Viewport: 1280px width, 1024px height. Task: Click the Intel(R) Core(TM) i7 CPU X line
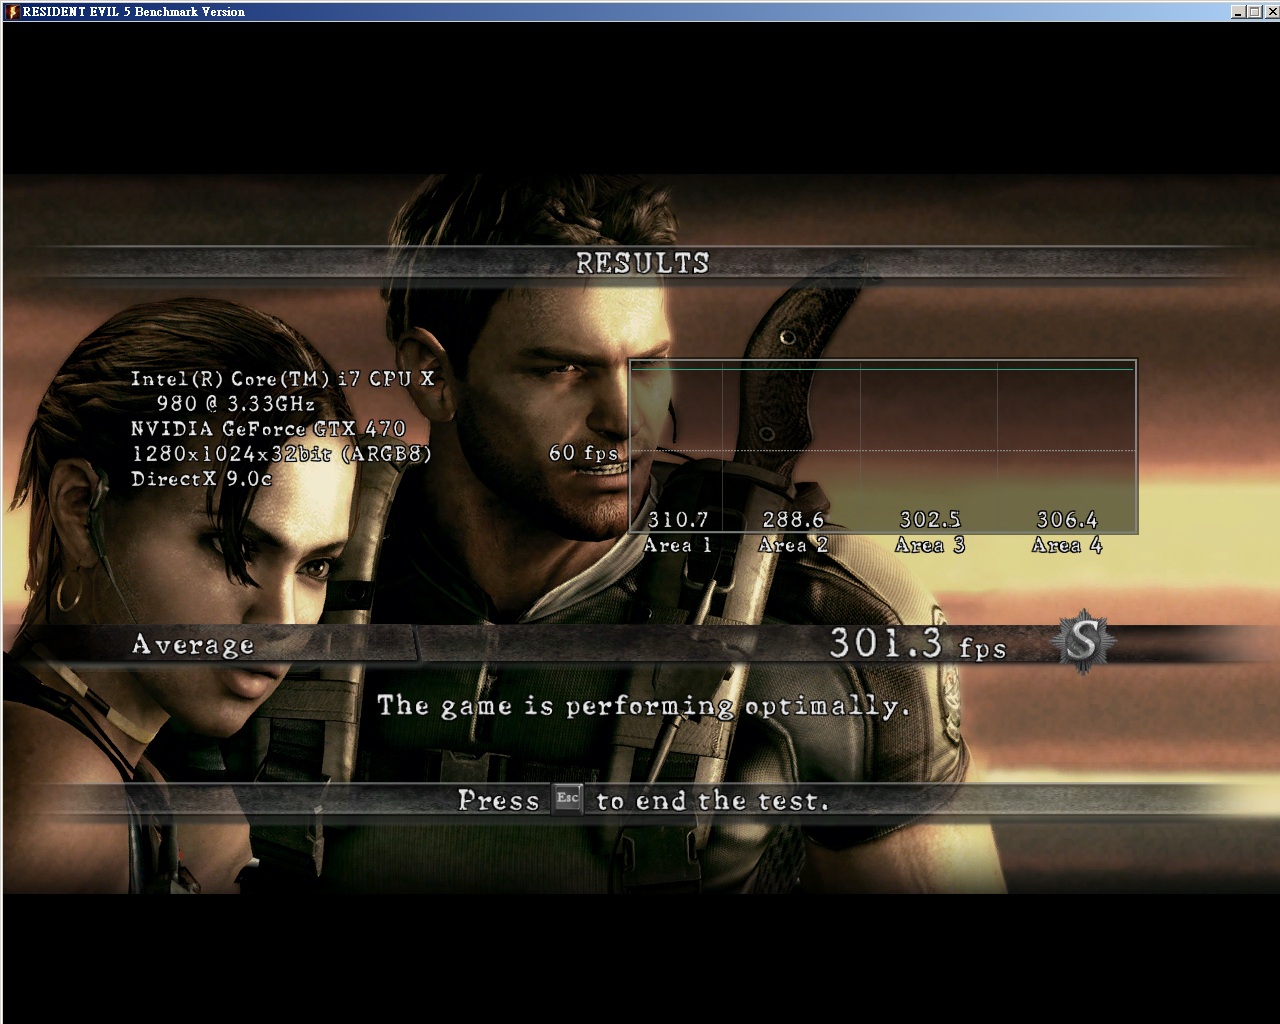point(283,379)
